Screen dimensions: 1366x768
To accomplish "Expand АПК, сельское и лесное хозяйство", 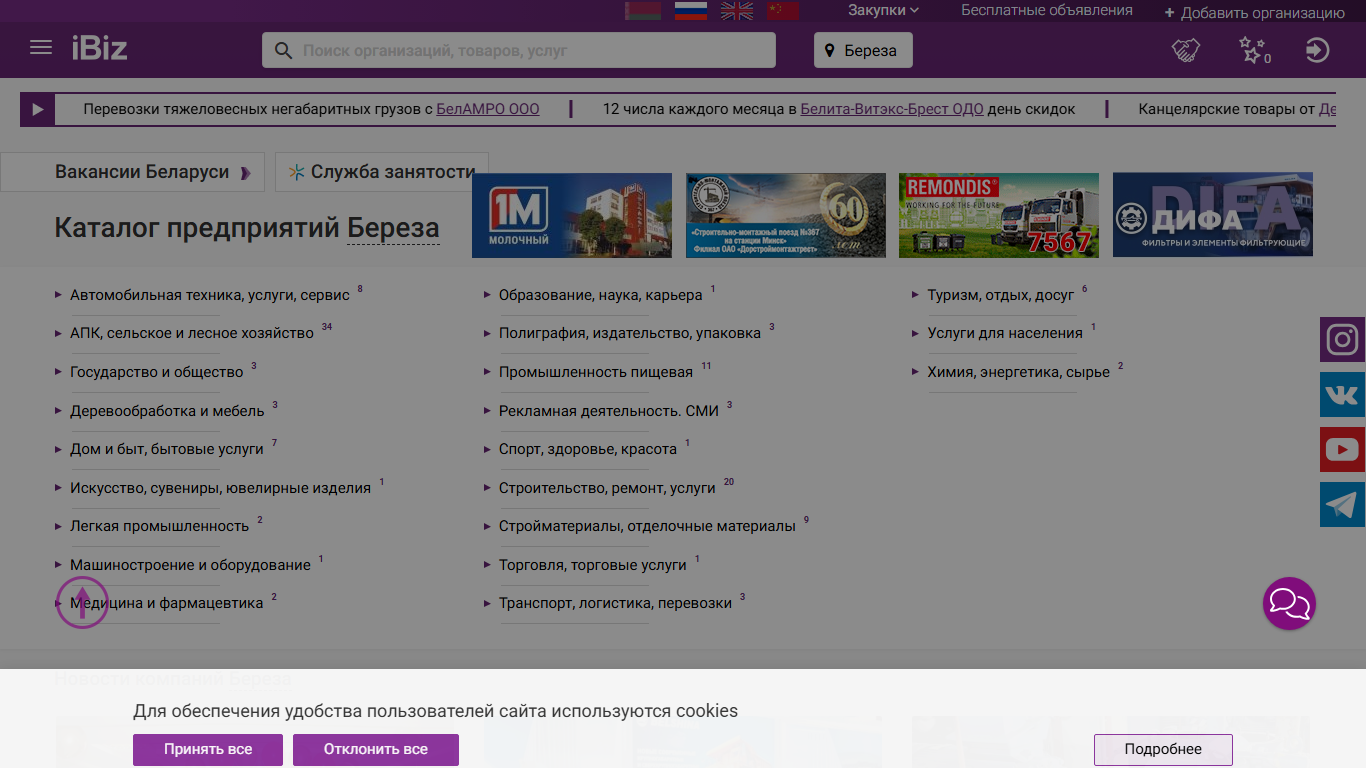I will click(x=192, y=333).
